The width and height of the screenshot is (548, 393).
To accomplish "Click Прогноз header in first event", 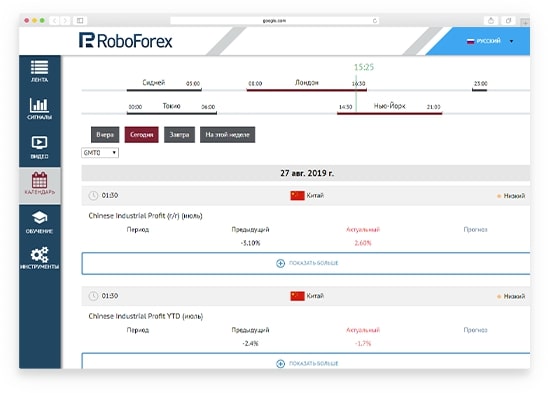I will (475, 230).
